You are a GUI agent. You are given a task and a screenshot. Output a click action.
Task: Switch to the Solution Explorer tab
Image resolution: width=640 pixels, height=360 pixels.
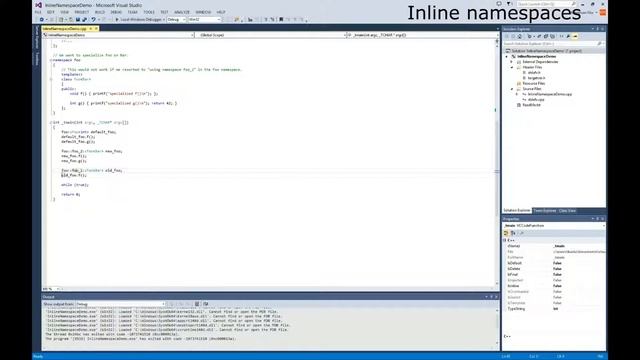tap(517, 211)
